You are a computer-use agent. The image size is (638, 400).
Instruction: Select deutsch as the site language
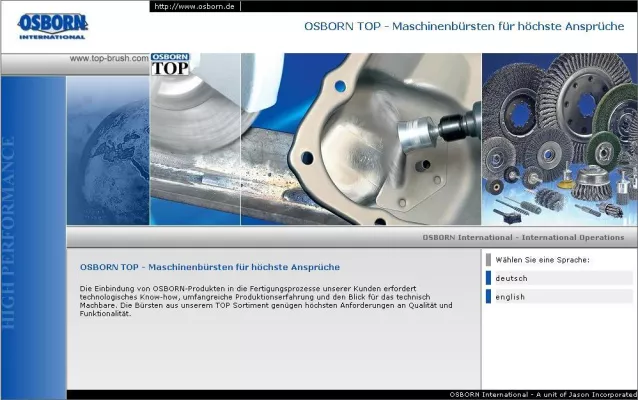click(x=511, y=278)
